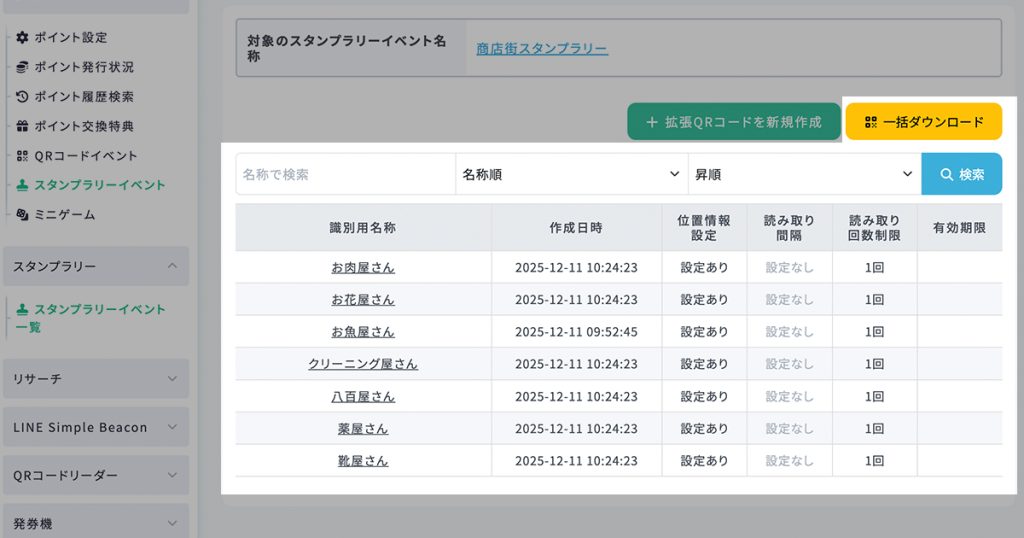Click the gear icon beside ポイント設定
Viewport: 1024px width, 538px height.
(x=23, y=38)
